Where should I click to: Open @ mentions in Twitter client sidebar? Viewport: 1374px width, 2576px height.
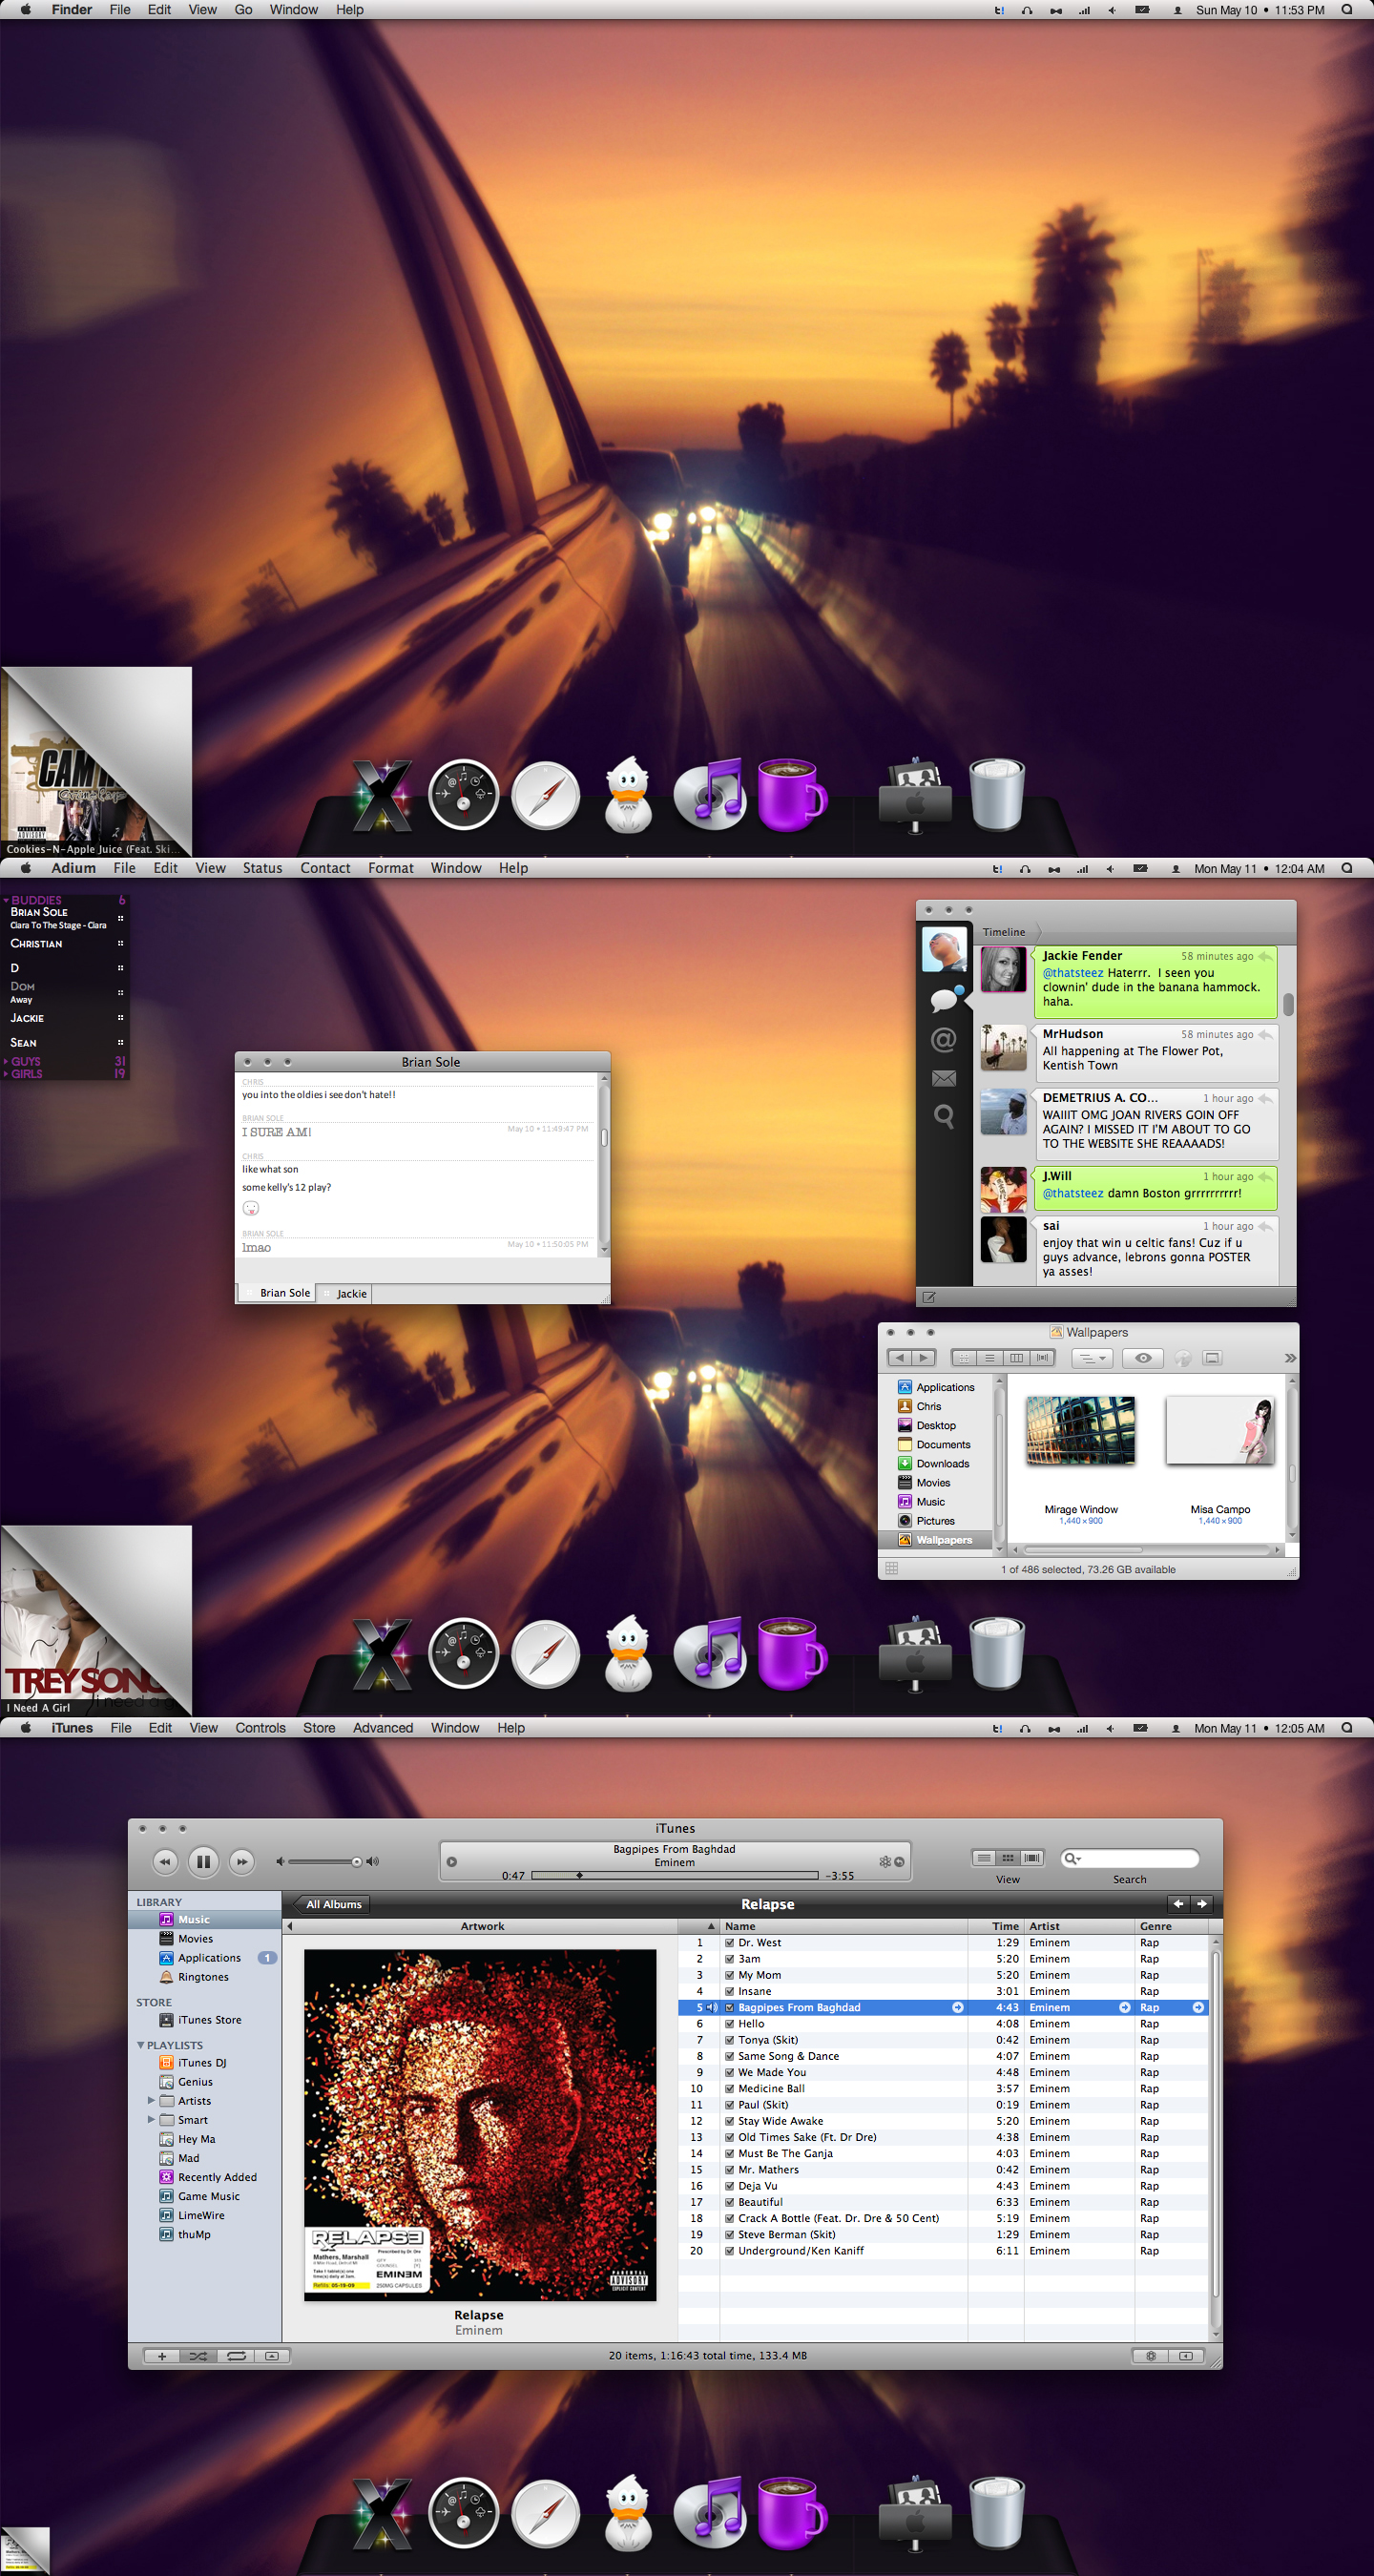coord(943,1040)
